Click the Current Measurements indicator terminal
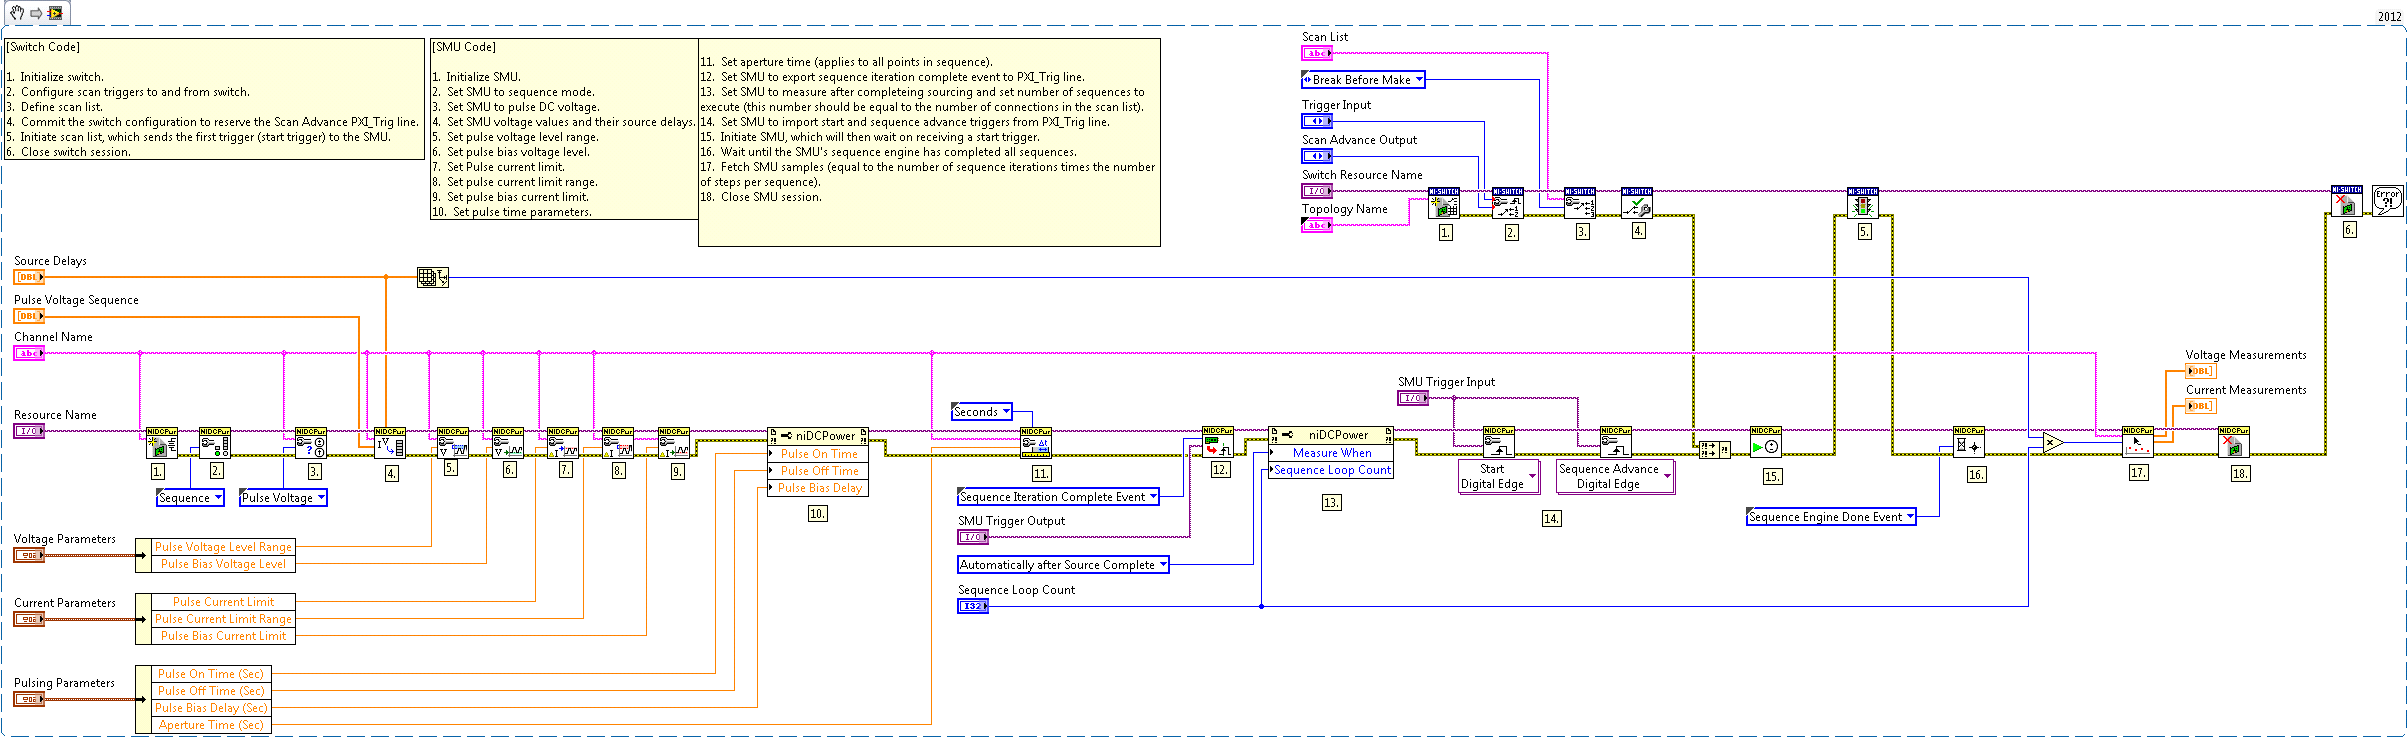The image size is (2408, 738). click(x=2201, y=406)
